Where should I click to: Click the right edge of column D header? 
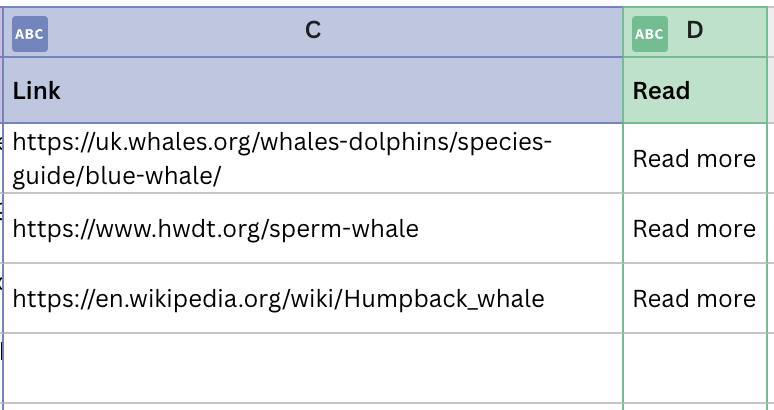coord(767,32)
